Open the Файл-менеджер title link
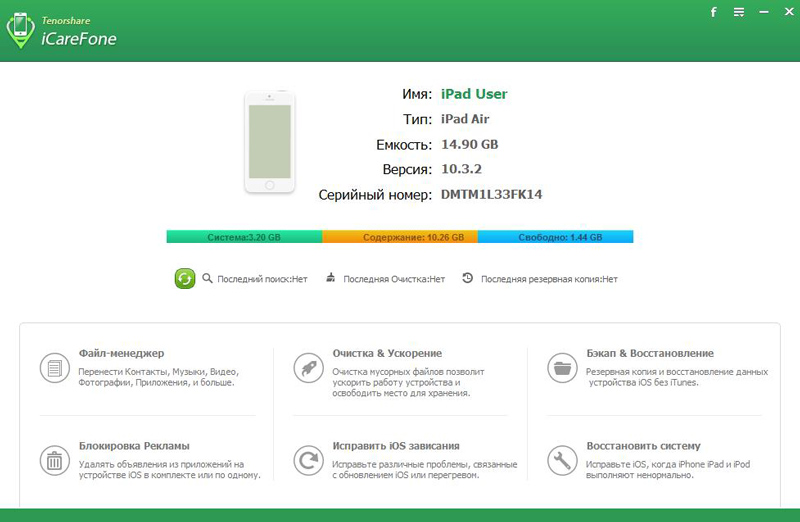Image resolution: width=800 pixels, height=522 pixels. (x=121, y=353)
